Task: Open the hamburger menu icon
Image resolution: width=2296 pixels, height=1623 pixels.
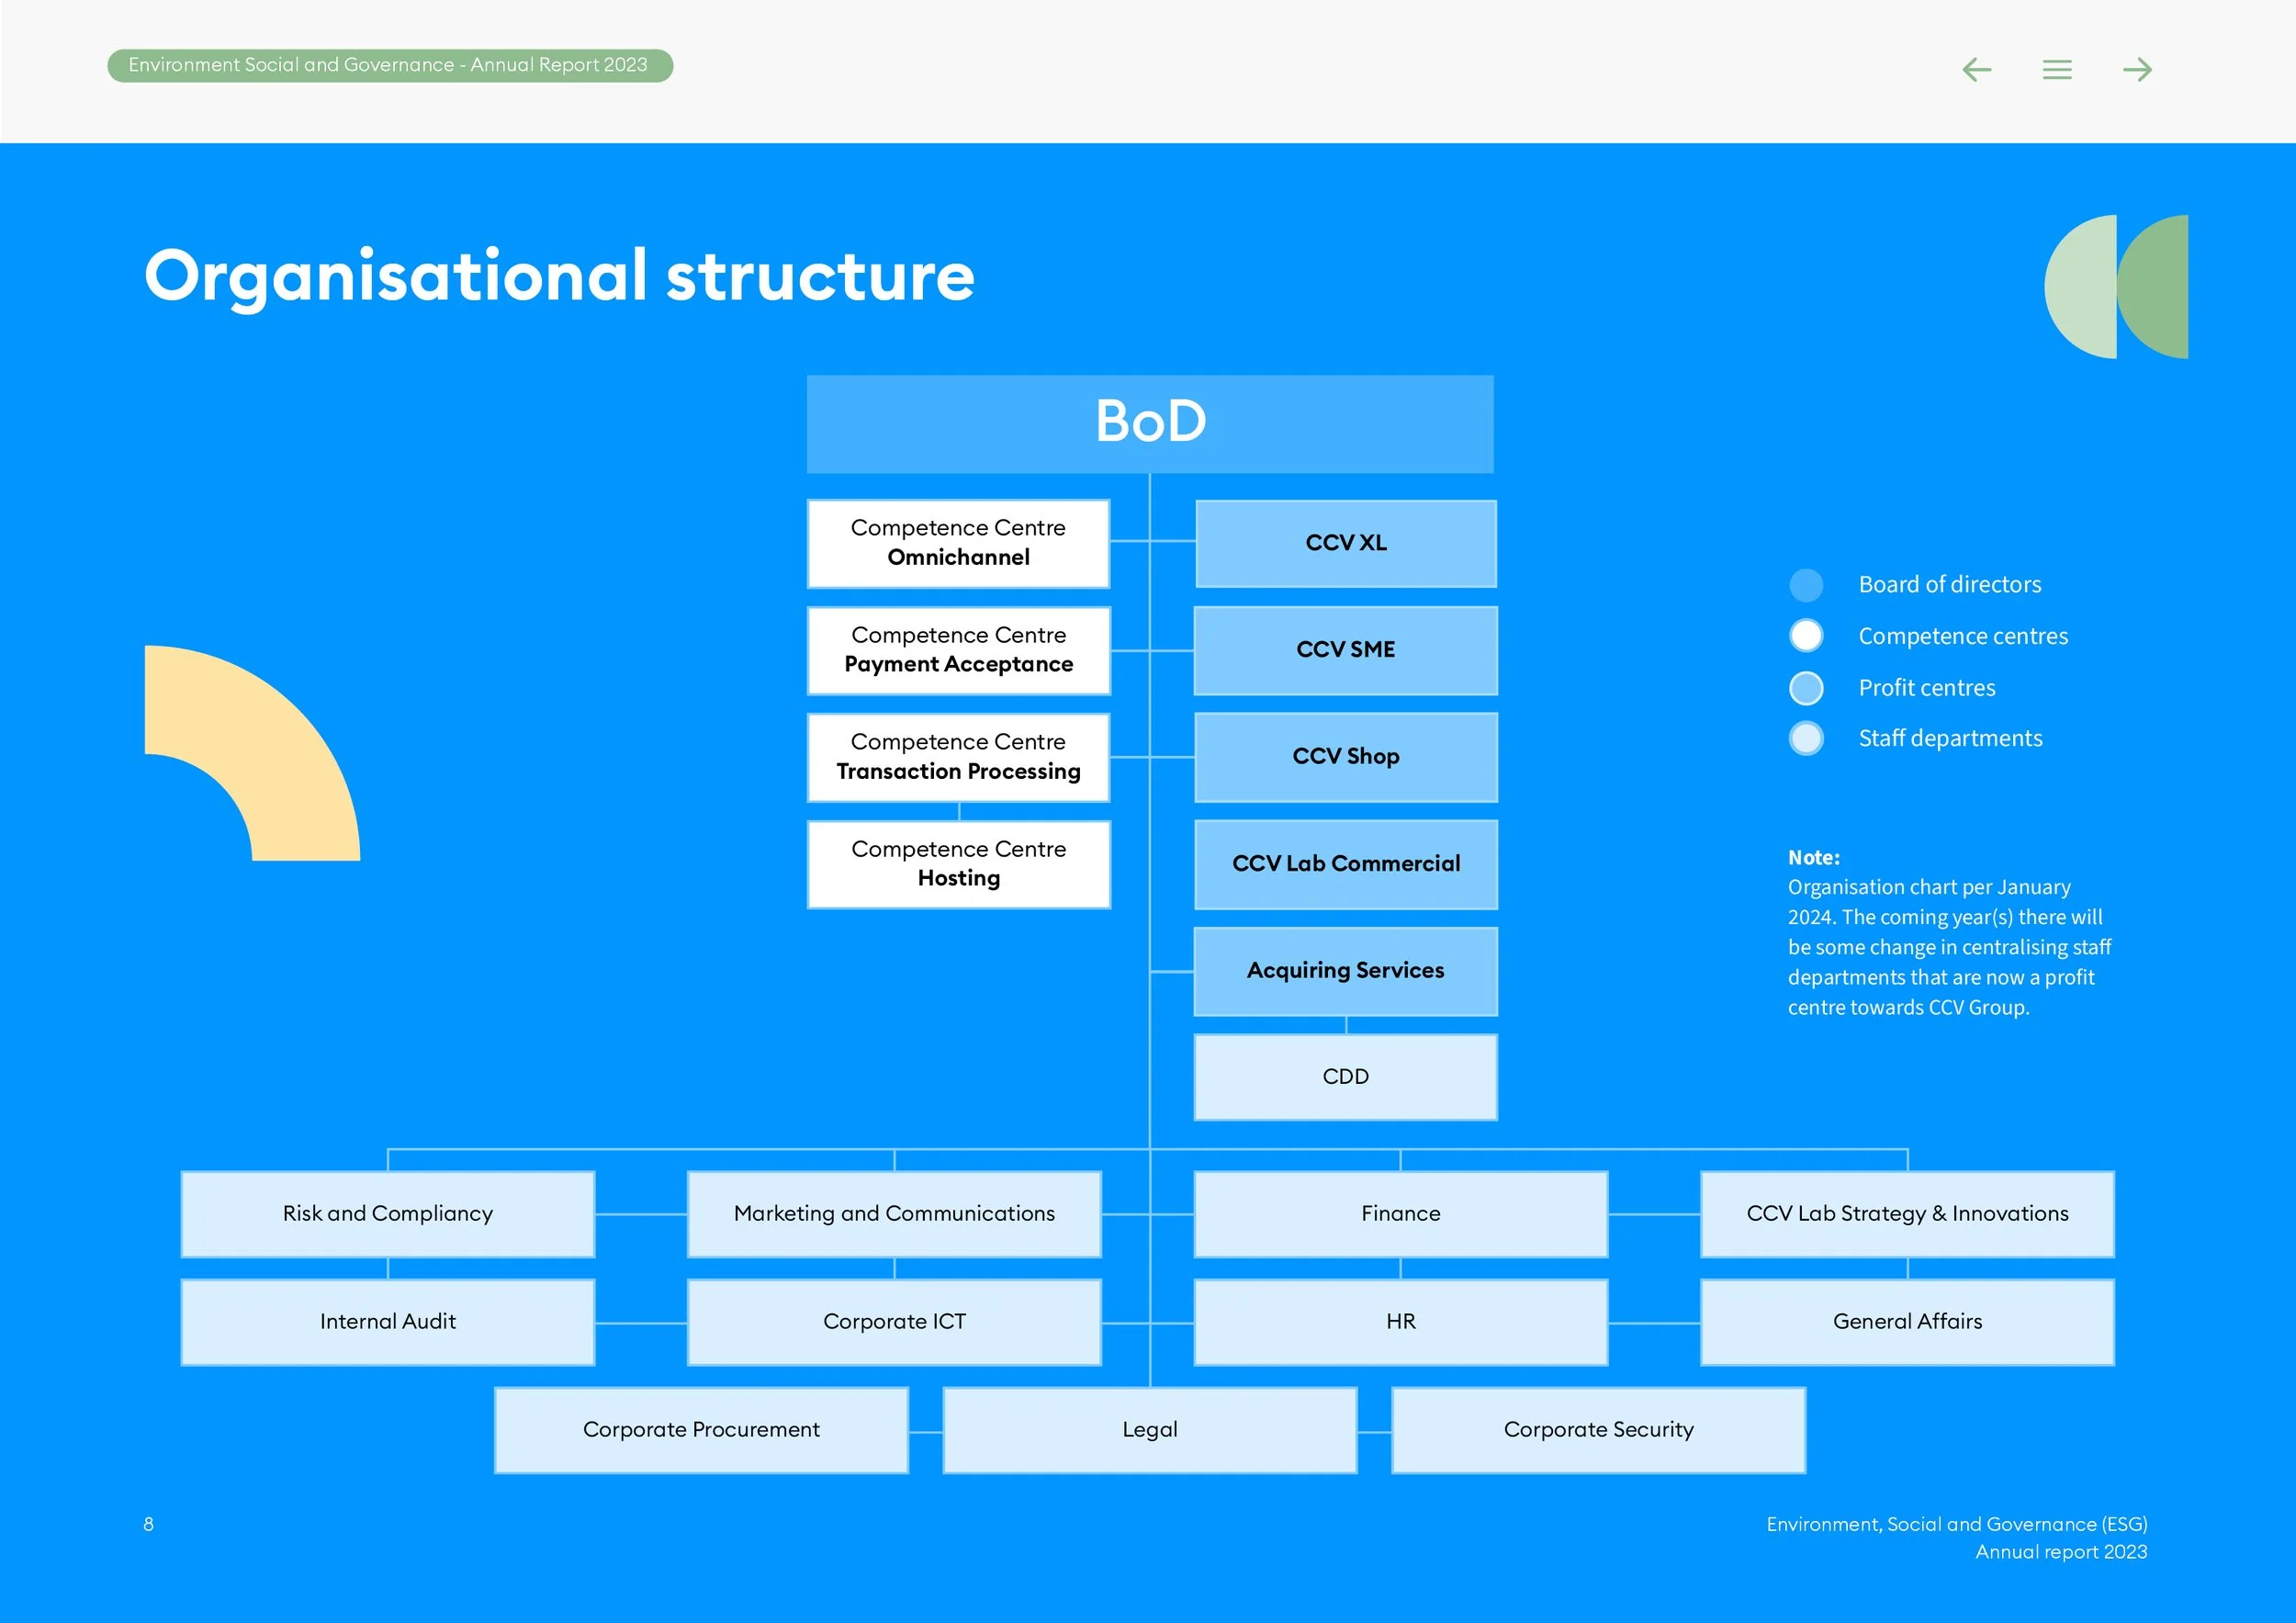Action: 2057,69
